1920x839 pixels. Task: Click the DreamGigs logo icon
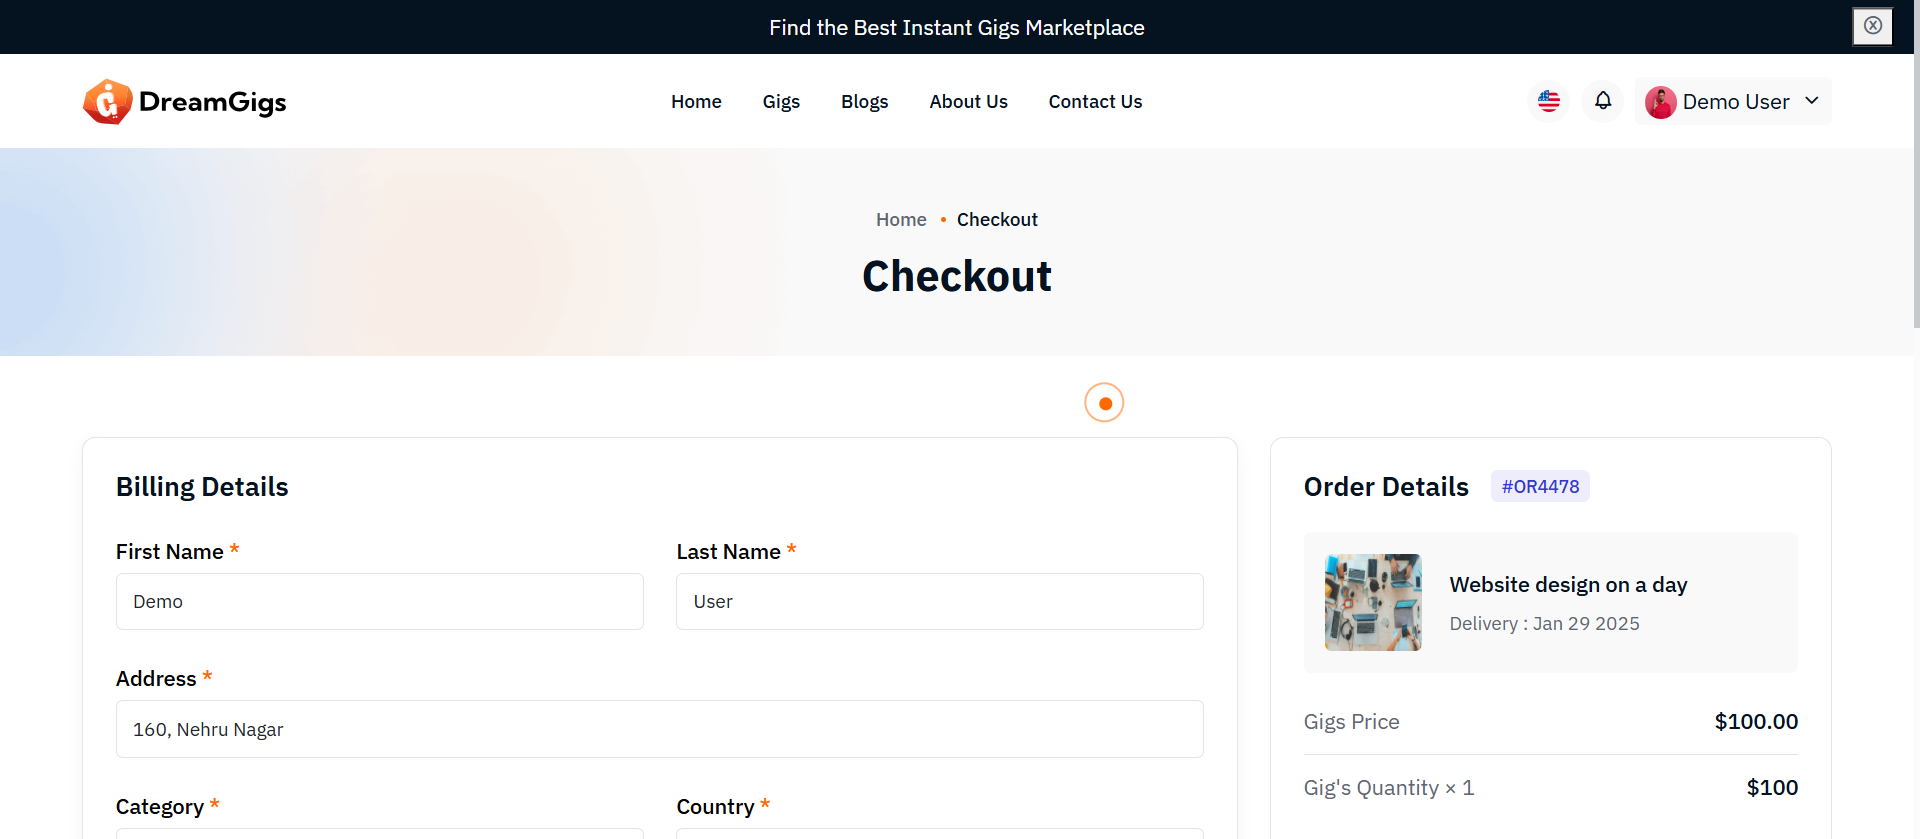[108, 102]
